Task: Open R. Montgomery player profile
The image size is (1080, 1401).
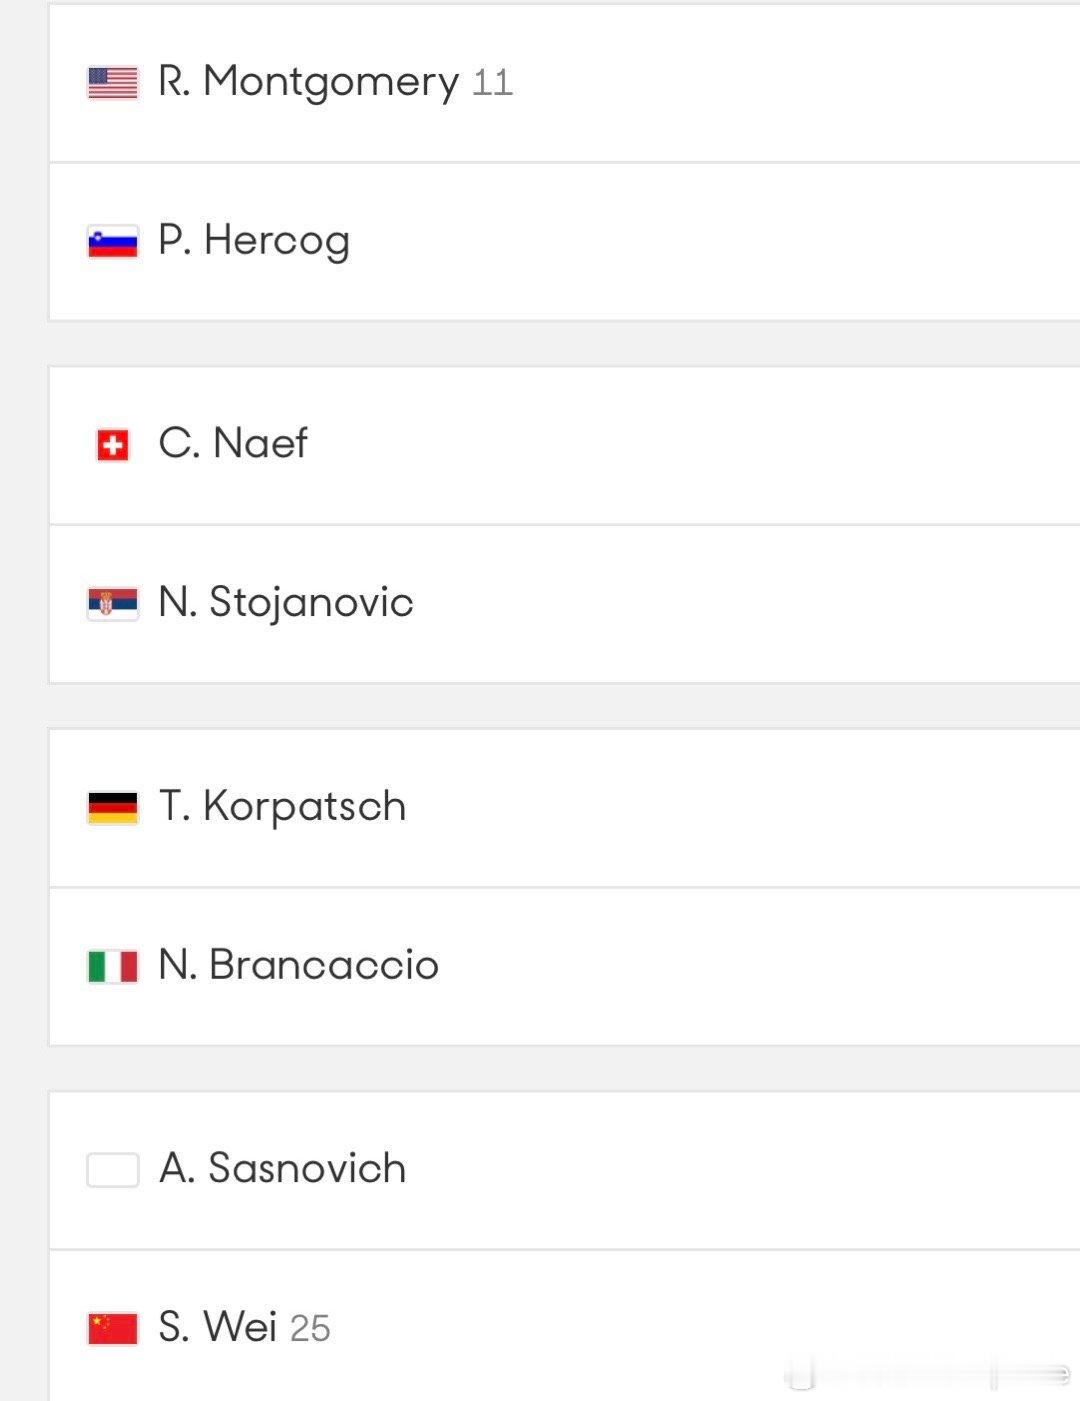Action: (x=308, y=82)
